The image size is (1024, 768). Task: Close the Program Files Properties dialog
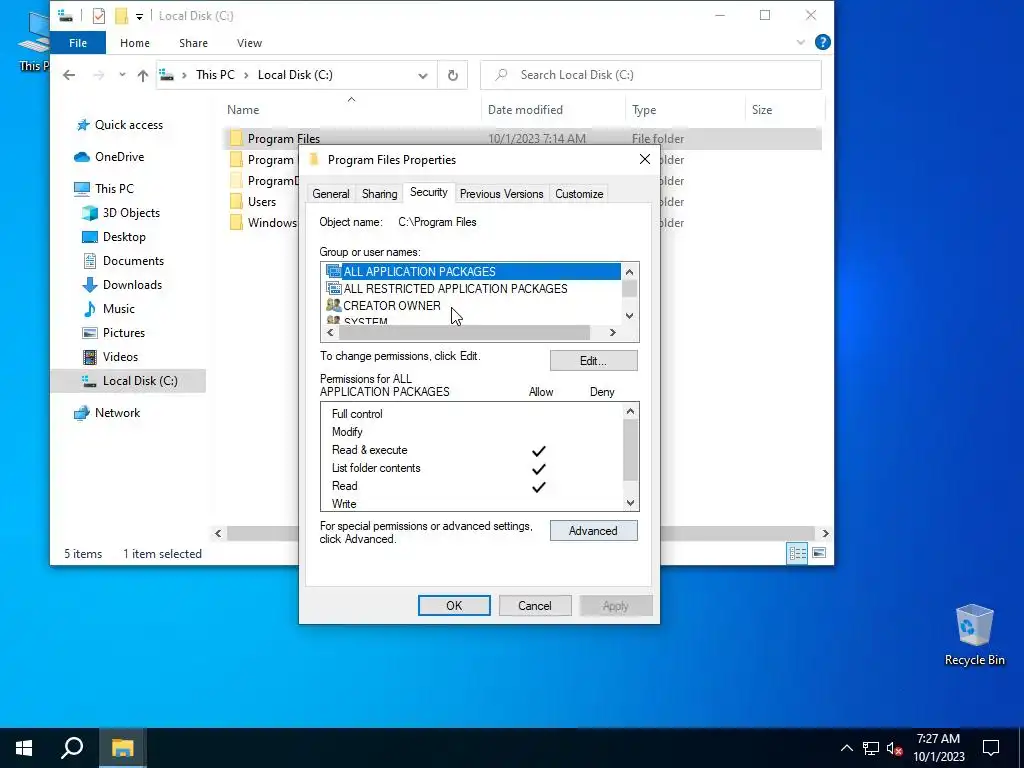[x=645, y=159]
